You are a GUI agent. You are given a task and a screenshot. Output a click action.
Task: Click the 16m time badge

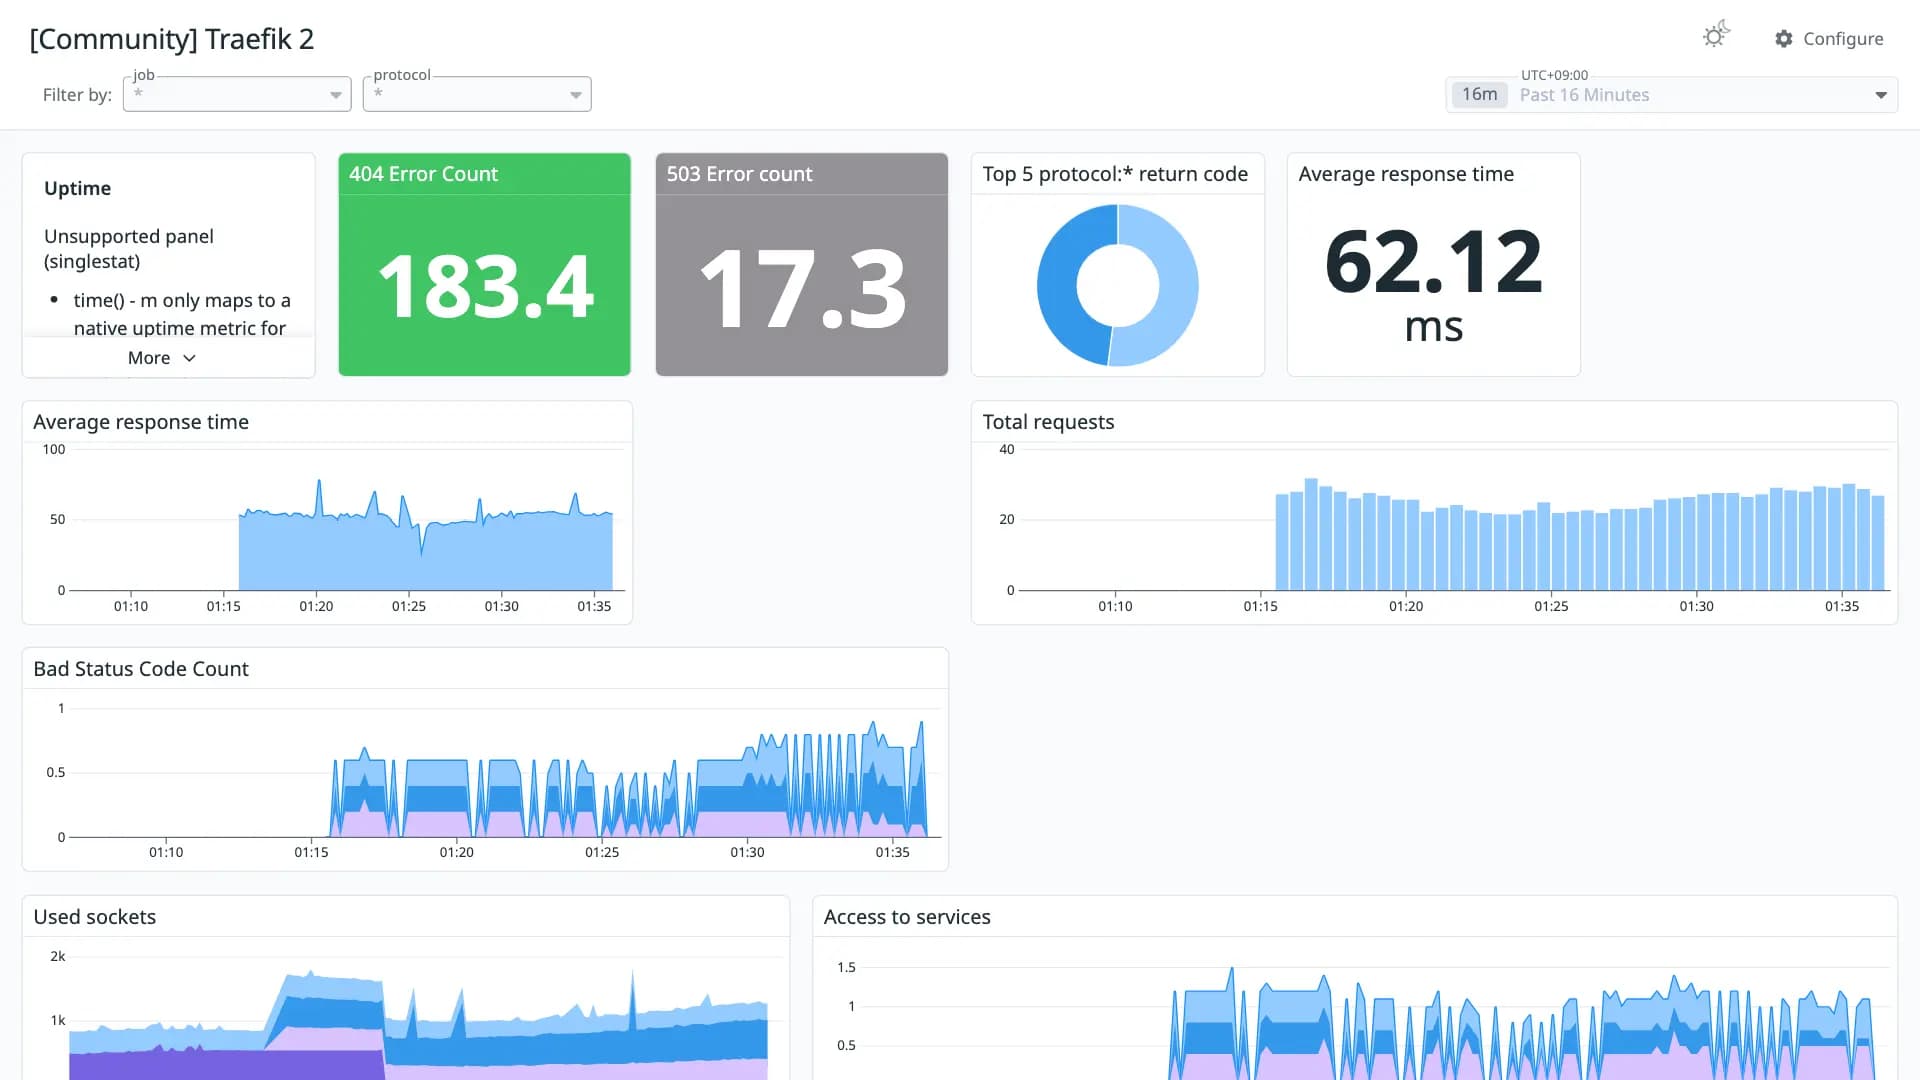[1479, 95]
